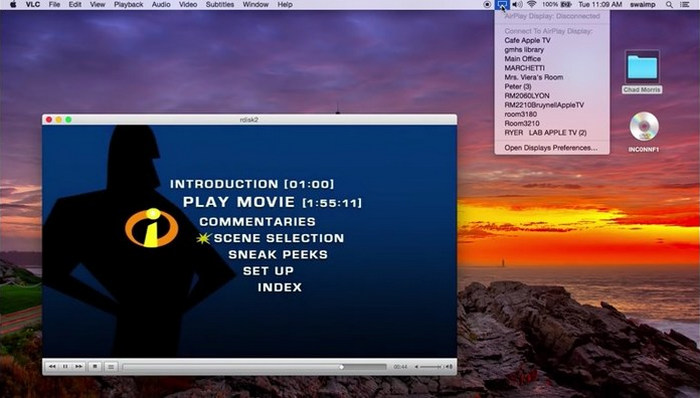
Task: Select the Chad Morris desktop folder
Action: [x=642, y=71]
